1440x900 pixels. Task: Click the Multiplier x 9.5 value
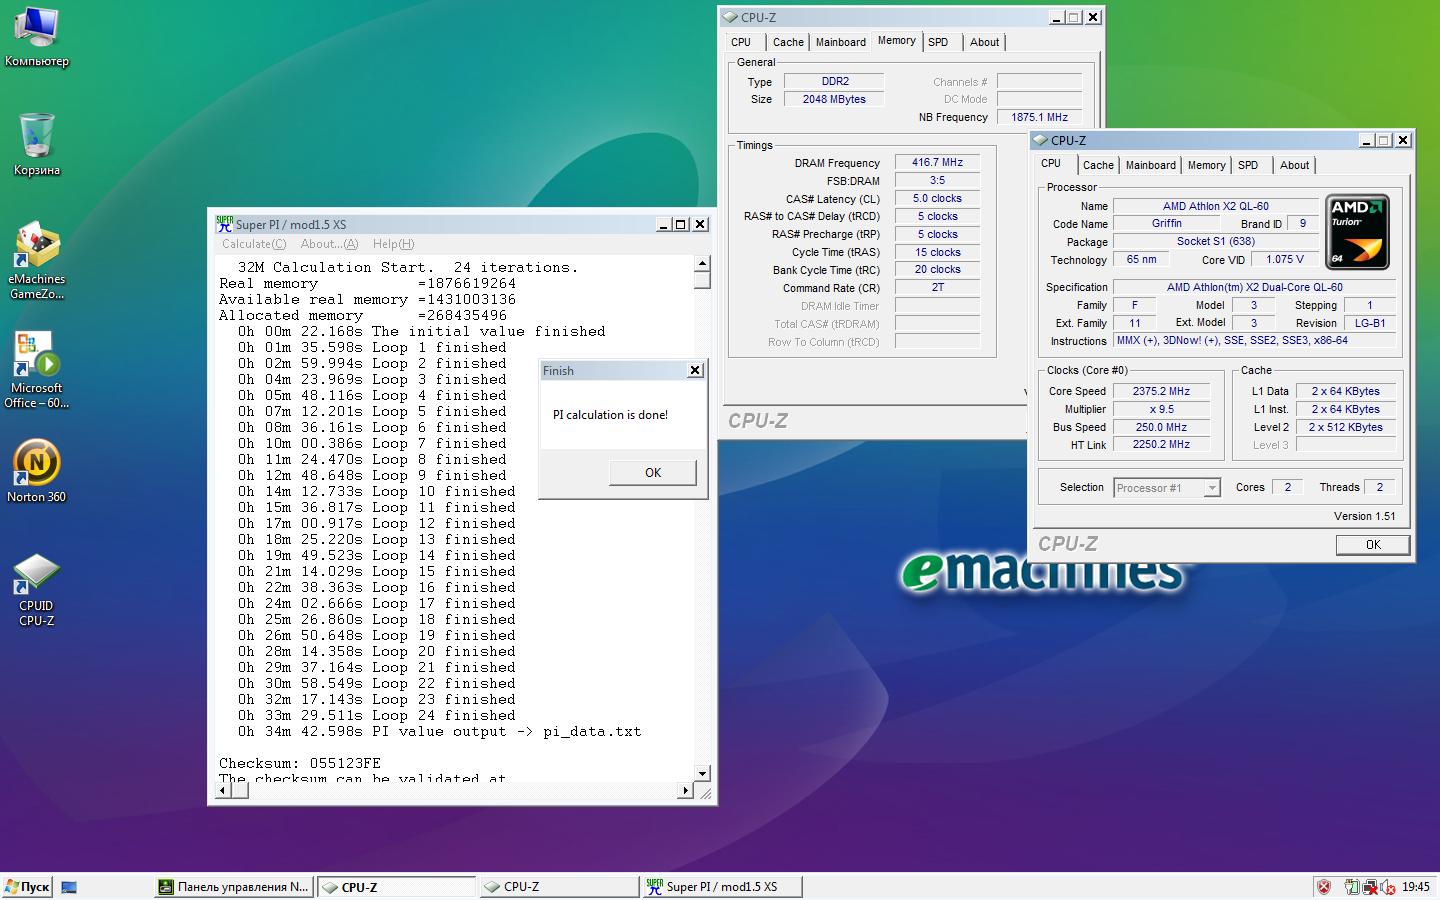click(1161, 409)
